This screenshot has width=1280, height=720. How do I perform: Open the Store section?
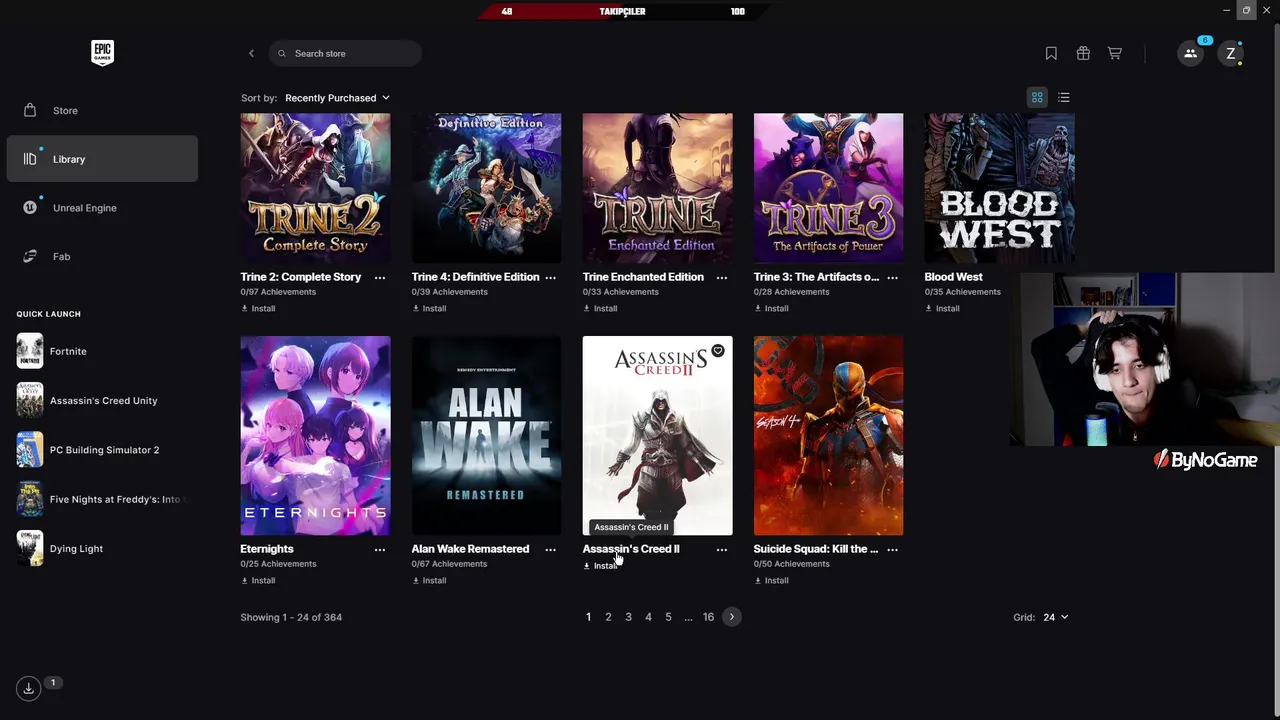point(102,110)
